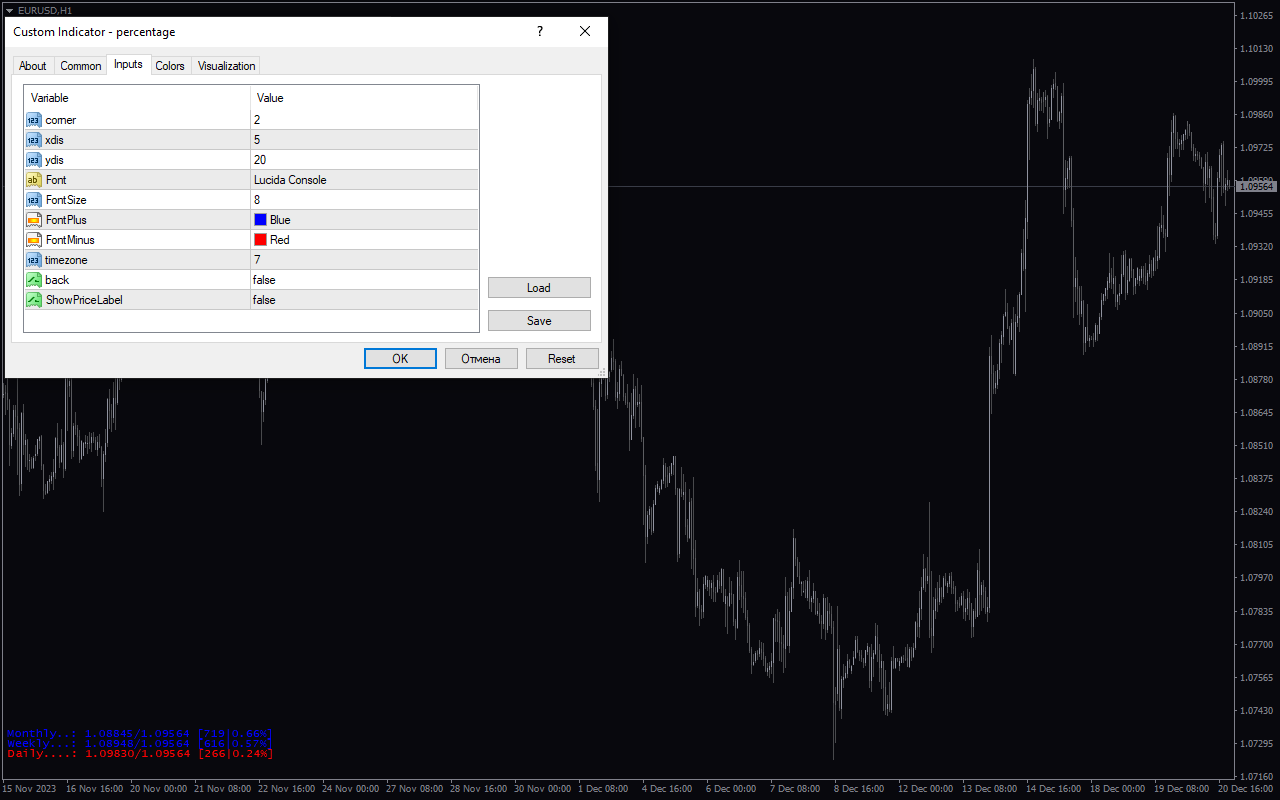Load input settings with Load button

[x=539, y=288]
